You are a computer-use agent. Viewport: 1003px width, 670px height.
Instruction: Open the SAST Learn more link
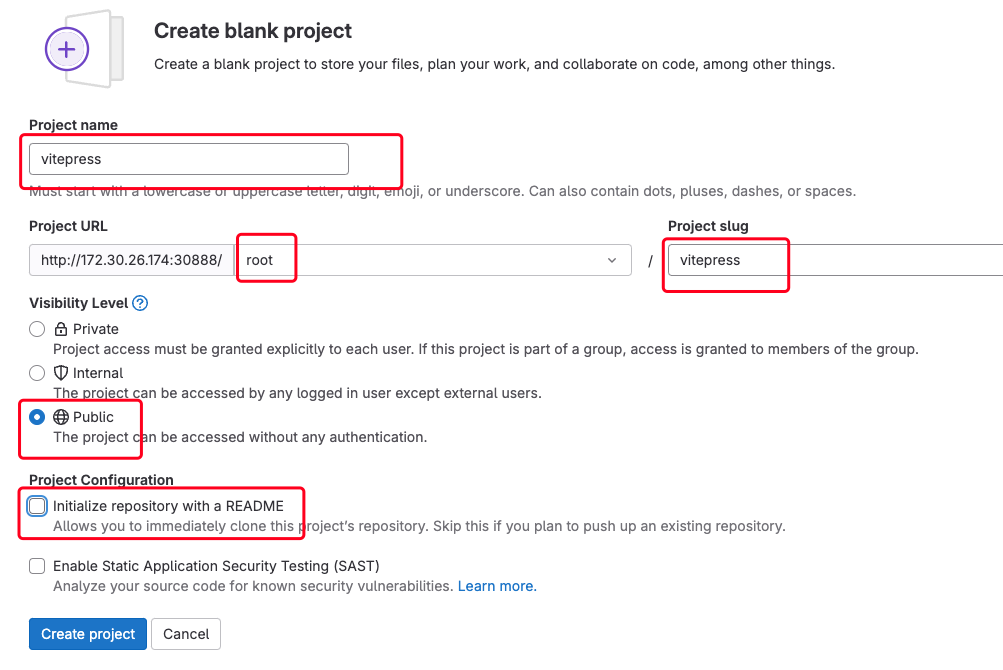tap(497, 586)
